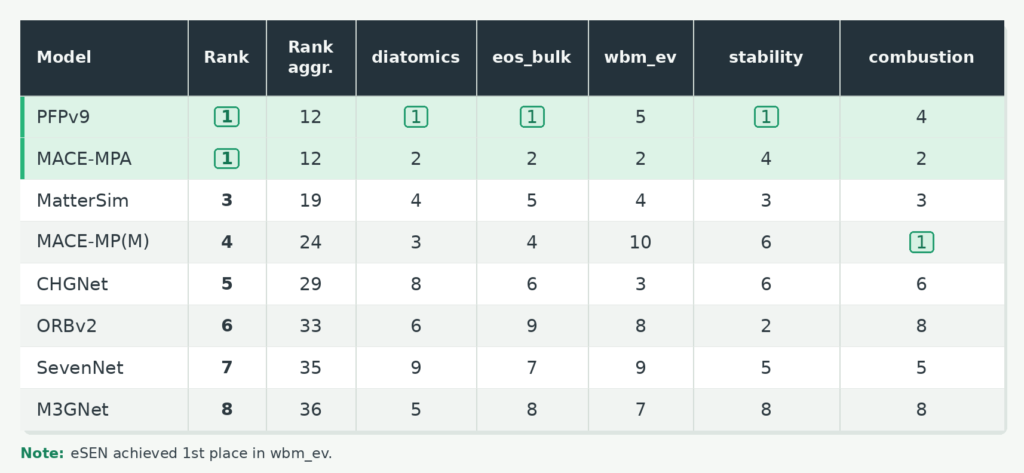The width and height of the screenshot is (1024, 473).
Task: Select the combustion column header
Action: (921, 57)
